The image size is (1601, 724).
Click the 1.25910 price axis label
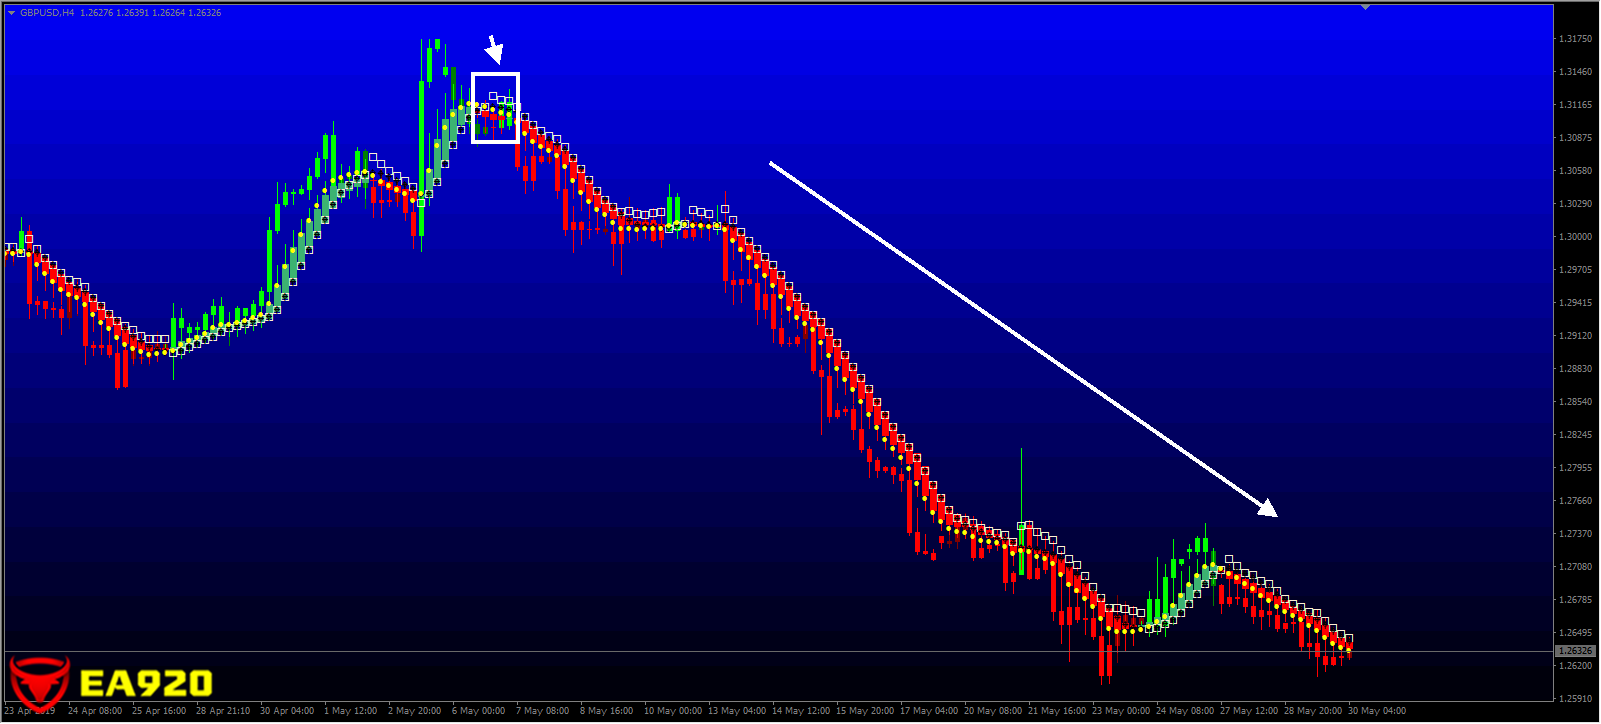(x=1575, y=699)
